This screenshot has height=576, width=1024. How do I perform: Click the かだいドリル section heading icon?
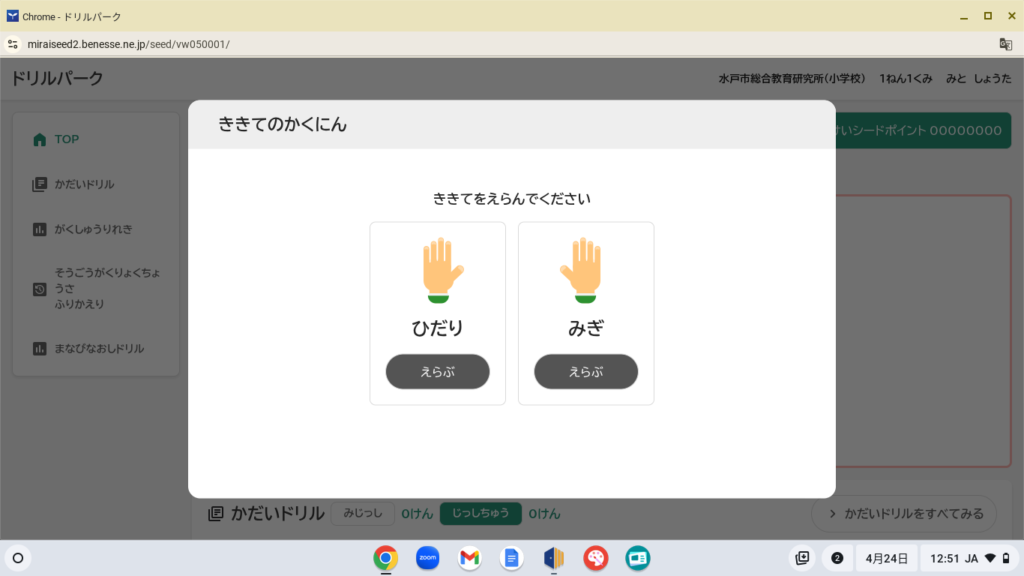(x=216, y=514)
